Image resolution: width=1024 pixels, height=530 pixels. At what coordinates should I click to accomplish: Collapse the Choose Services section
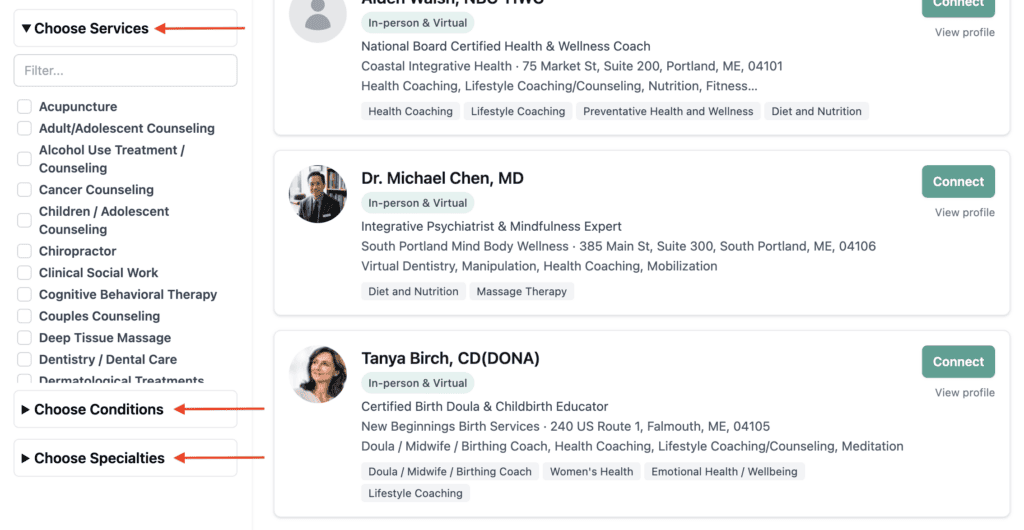(85, 28)
